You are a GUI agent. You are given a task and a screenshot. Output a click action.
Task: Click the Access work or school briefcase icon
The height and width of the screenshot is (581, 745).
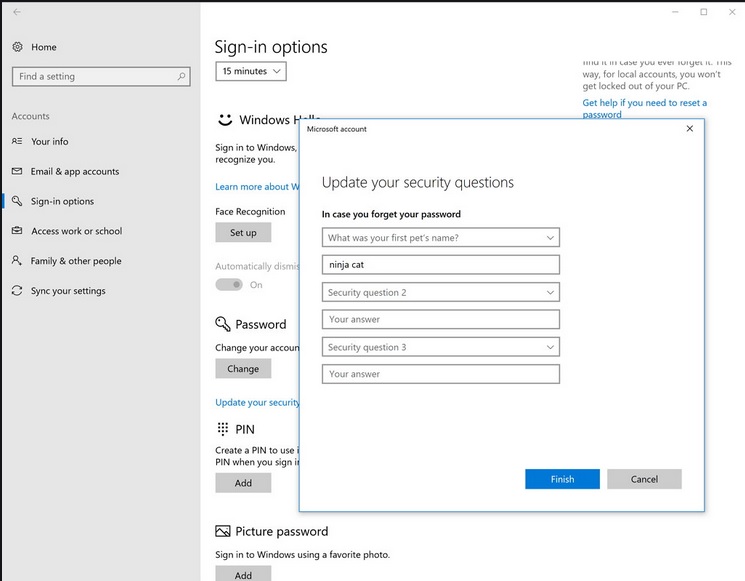(17, 230)
